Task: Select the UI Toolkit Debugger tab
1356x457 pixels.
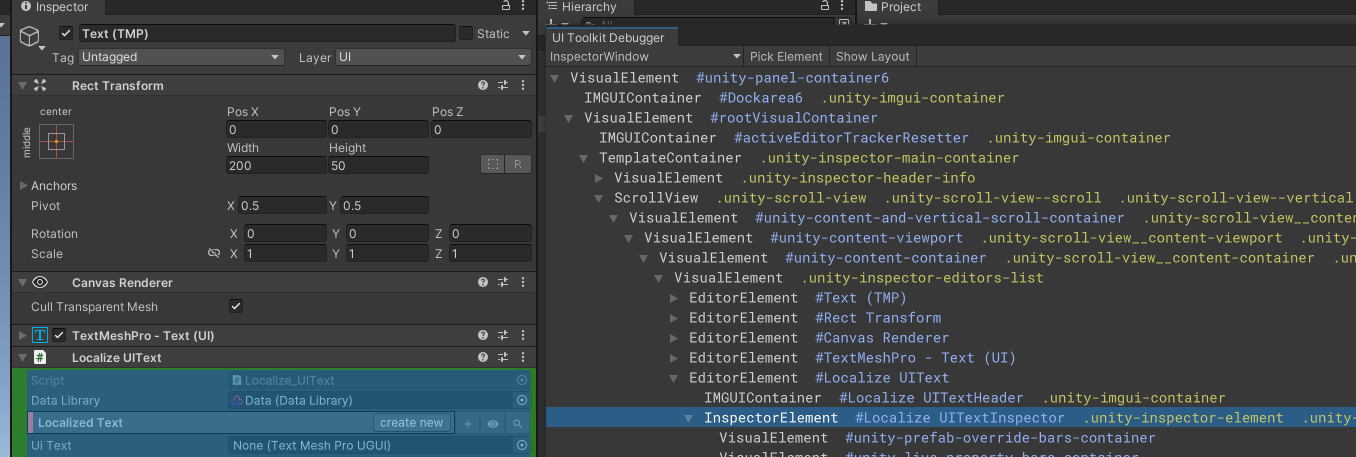Action: (607, 38)
